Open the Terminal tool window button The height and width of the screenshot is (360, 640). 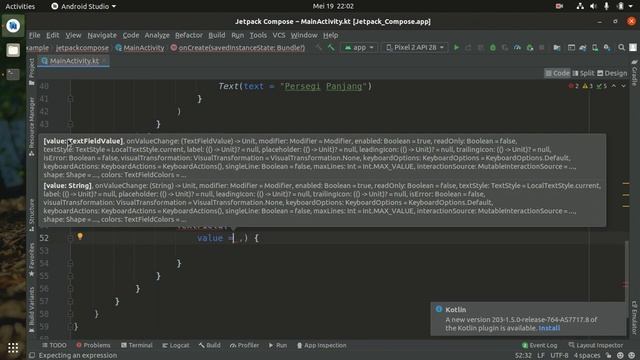click(x=136, y=345)
